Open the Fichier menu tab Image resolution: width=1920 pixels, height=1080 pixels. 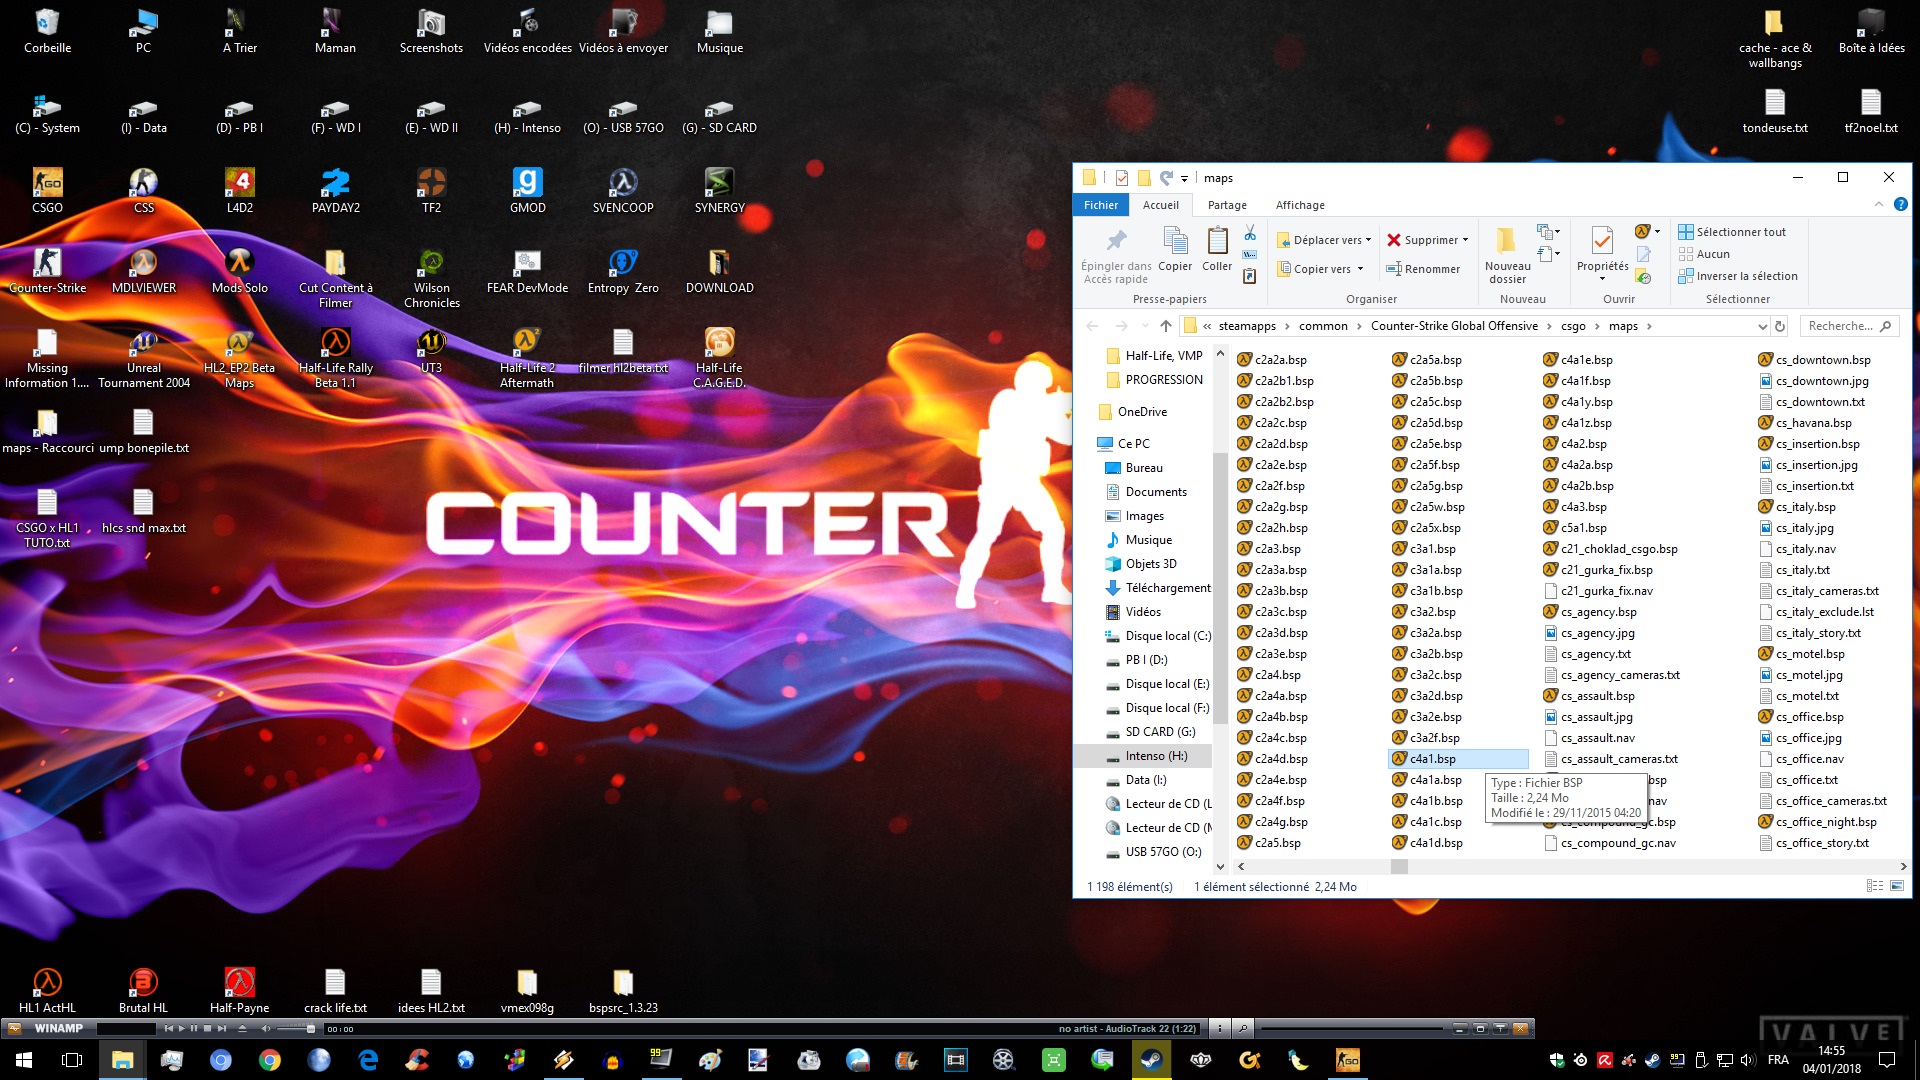point(1101,205)
